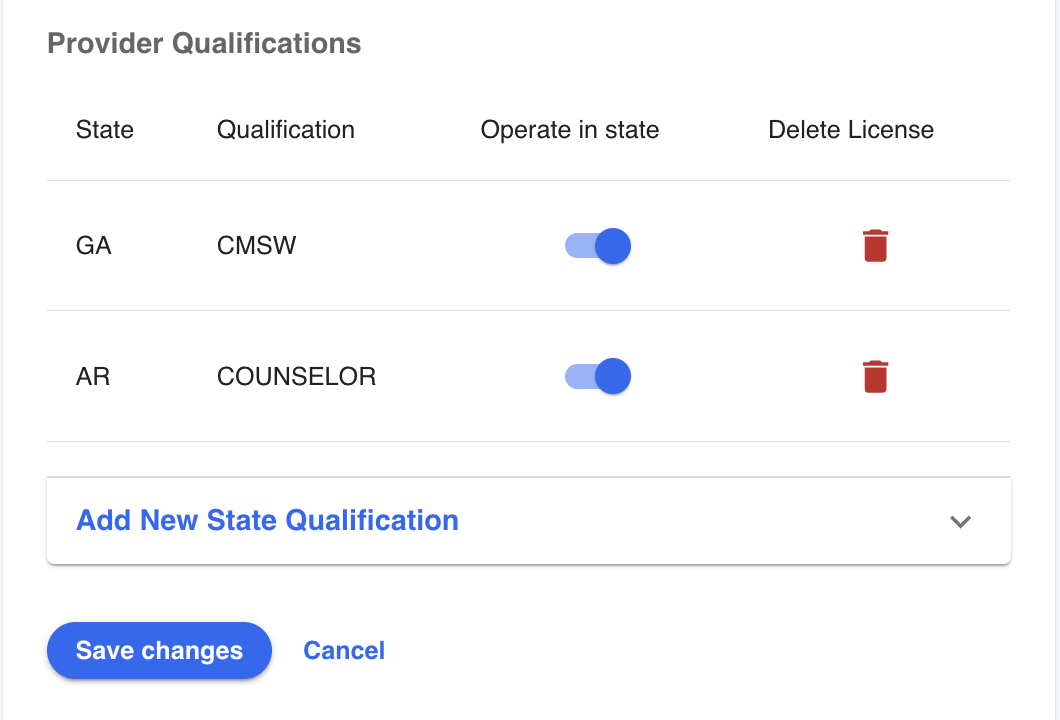Disable operating in GA state
This screenshot has width=1060, height=720.
(x=598, y=245)
